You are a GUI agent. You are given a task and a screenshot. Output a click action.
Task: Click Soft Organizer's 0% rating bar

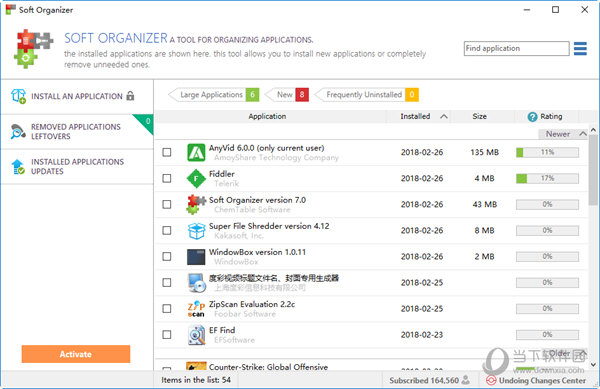pyautogui.click(x=547, y=204)
